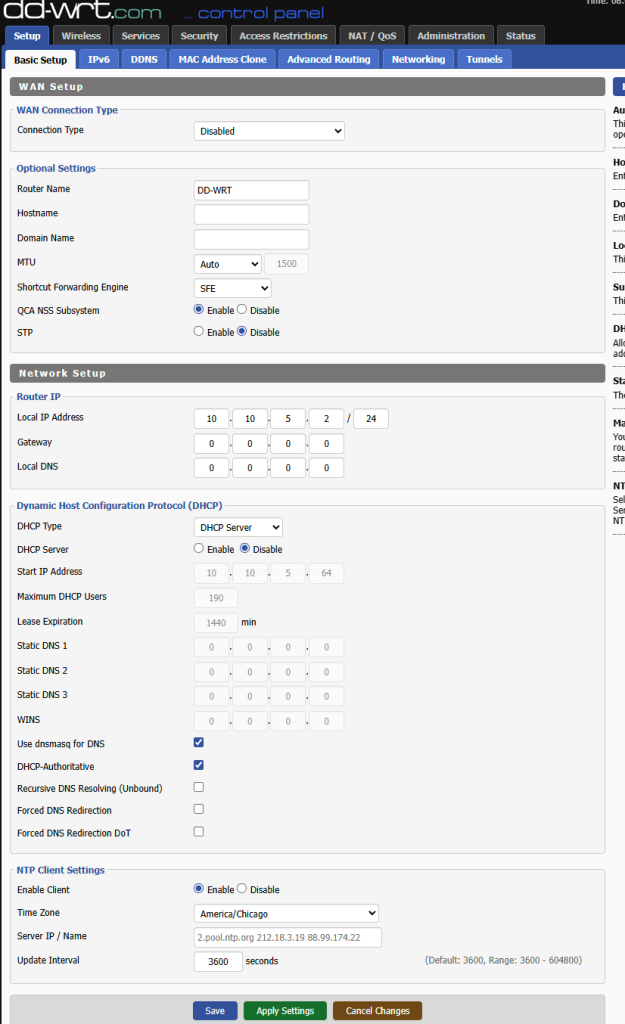
Task: Enable the DHCP Server radio button
Action: 199,549
